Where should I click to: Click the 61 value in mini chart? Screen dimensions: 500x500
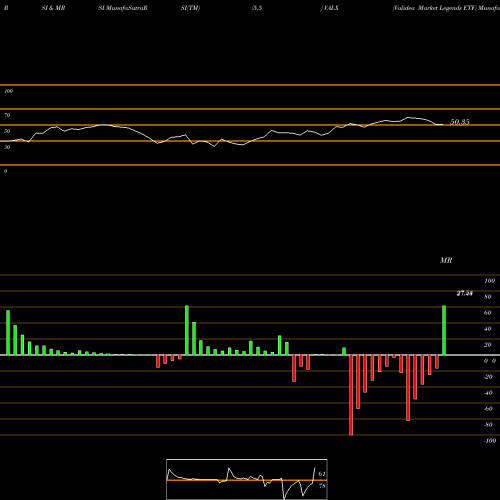322,474
